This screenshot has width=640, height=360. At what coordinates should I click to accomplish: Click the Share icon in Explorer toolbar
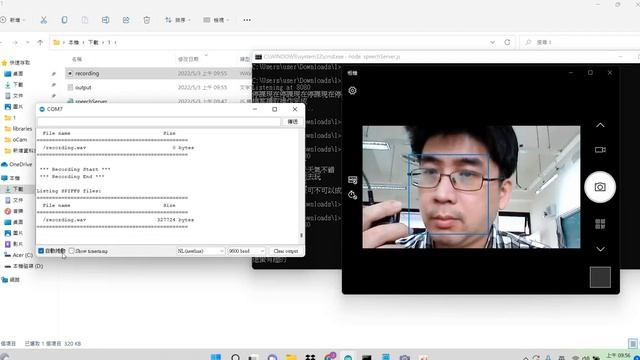(x=126, y=20)
